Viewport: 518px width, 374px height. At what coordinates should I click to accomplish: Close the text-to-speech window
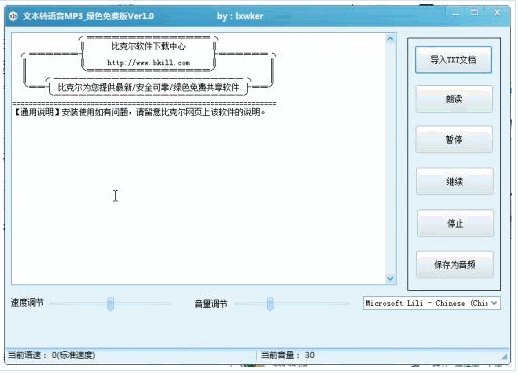497,13
